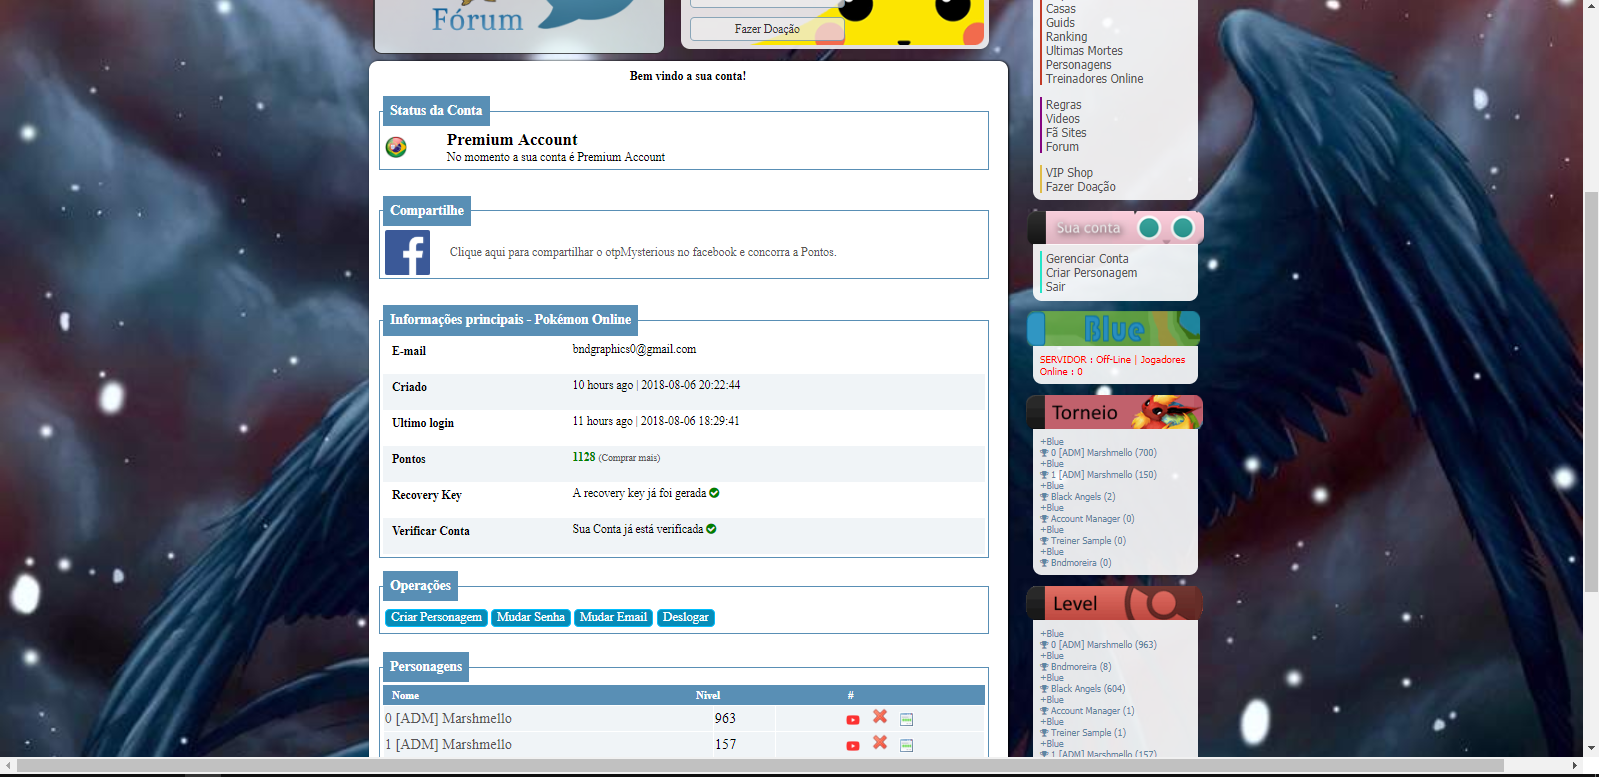Viewport: 1599px width, 777px height.
Task: Open Personagens in the sidebar menu
Action: point(1079,65)
